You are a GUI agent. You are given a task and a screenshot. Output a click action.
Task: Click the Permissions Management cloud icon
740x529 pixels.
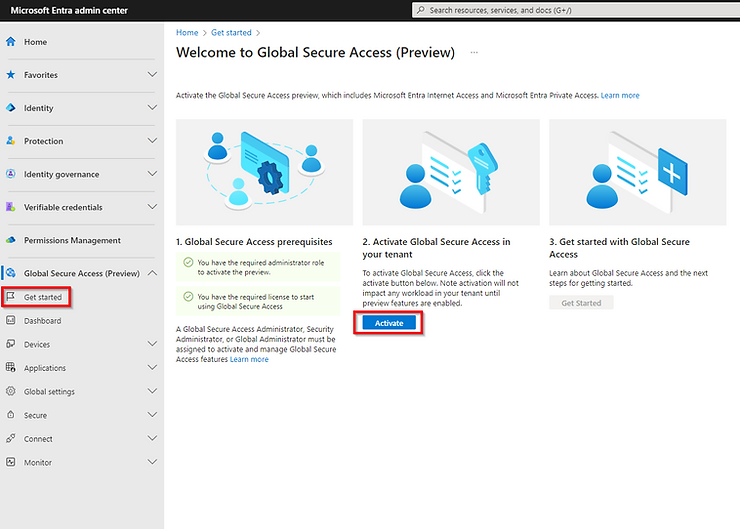pos(11,240)
